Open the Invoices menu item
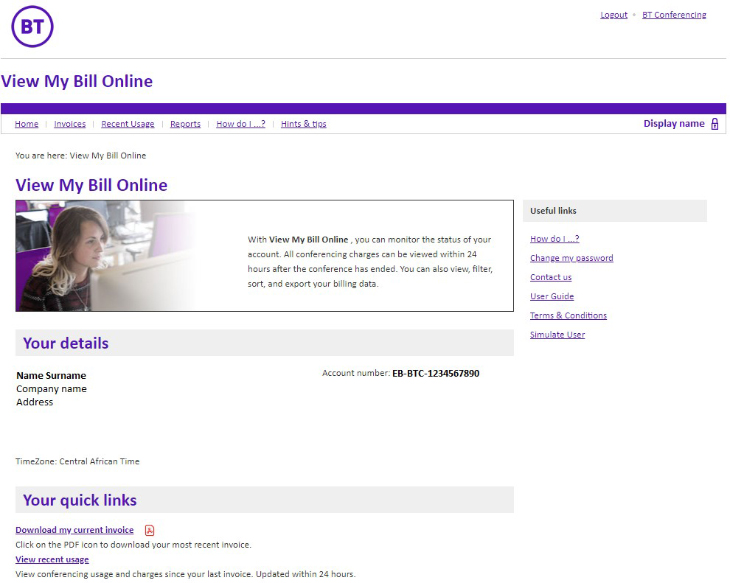The height and width of the screenshot is (583, 730). click(x=70, y=124)
